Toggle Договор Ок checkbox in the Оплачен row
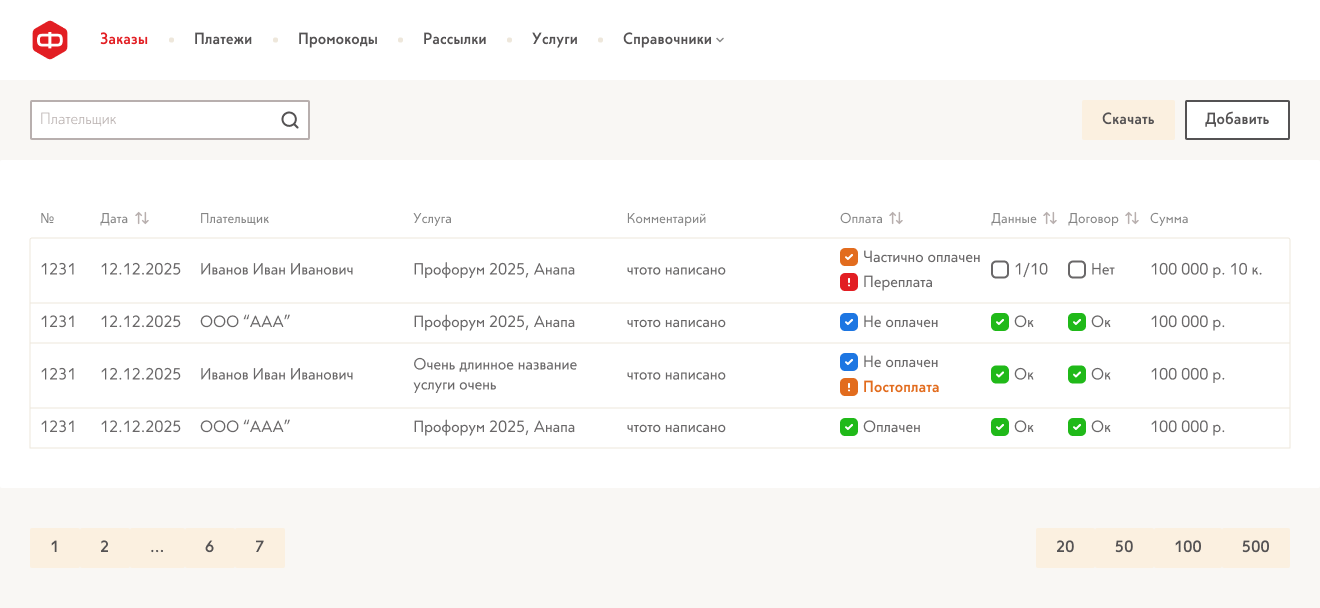Viewport: 1320px width, 608px height. [1077, 427]
